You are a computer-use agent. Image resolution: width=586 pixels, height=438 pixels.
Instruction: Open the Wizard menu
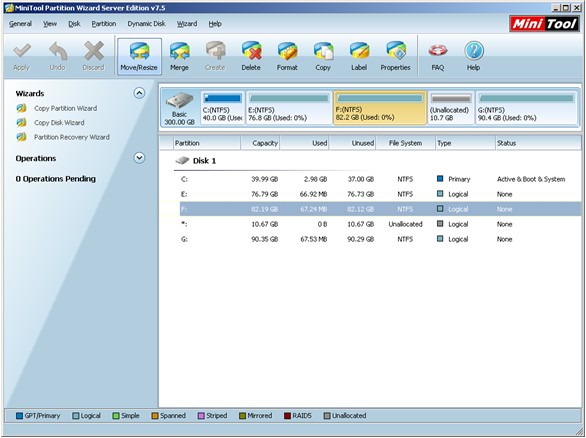click(x=187, y=24)
